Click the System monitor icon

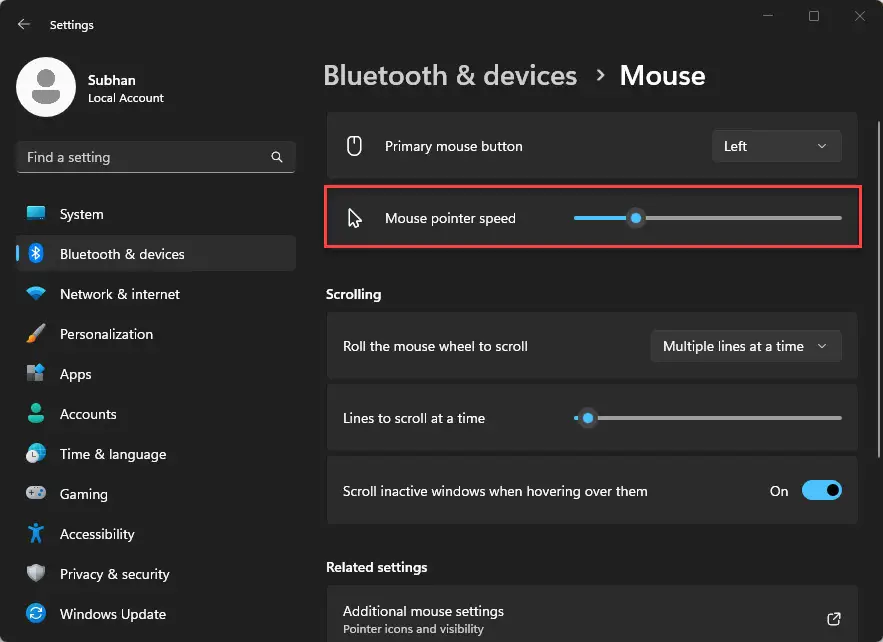36,213
